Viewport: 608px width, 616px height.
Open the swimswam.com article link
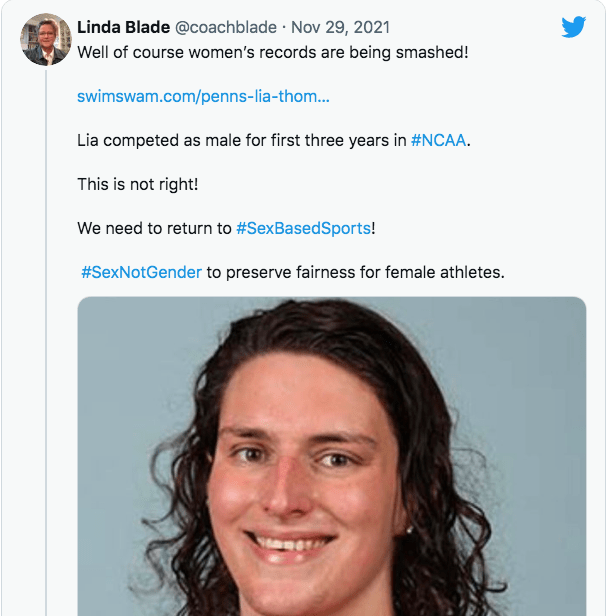[203, 96]
